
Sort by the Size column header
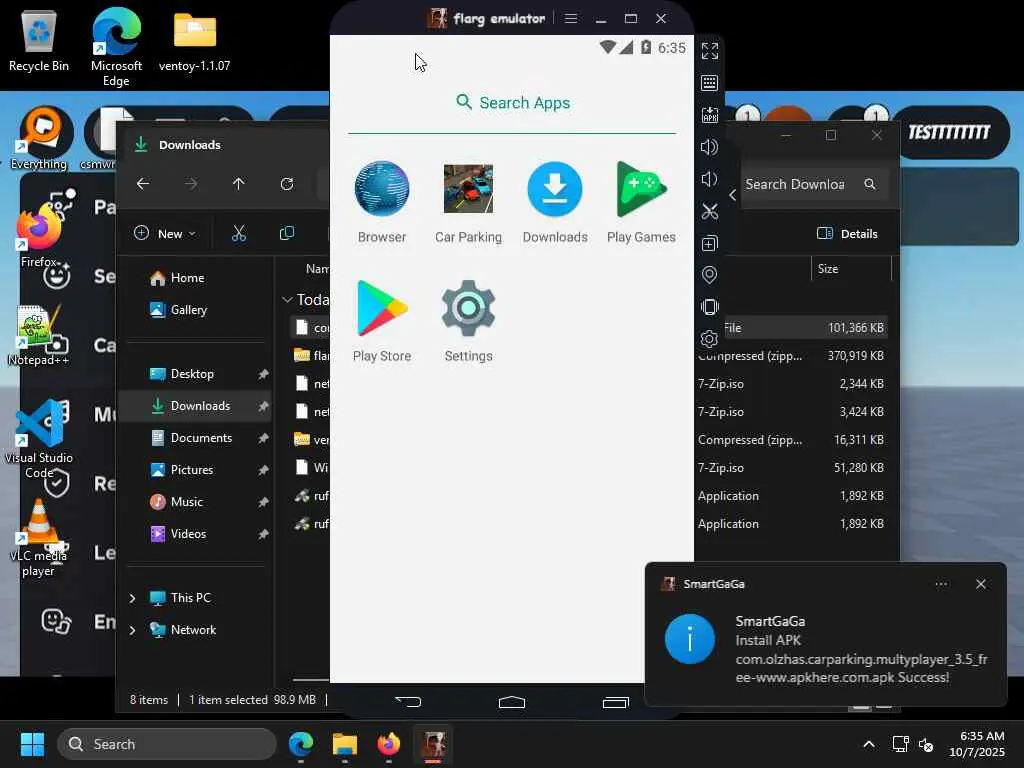(850, 269)
